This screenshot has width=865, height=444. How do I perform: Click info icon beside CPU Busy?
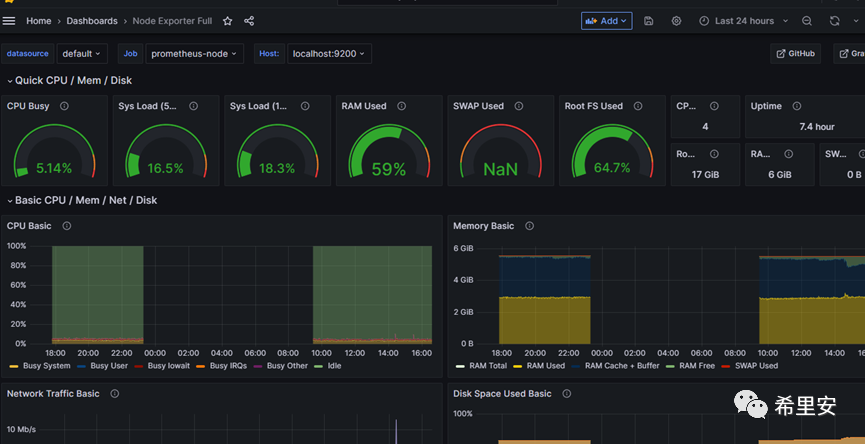65,106
